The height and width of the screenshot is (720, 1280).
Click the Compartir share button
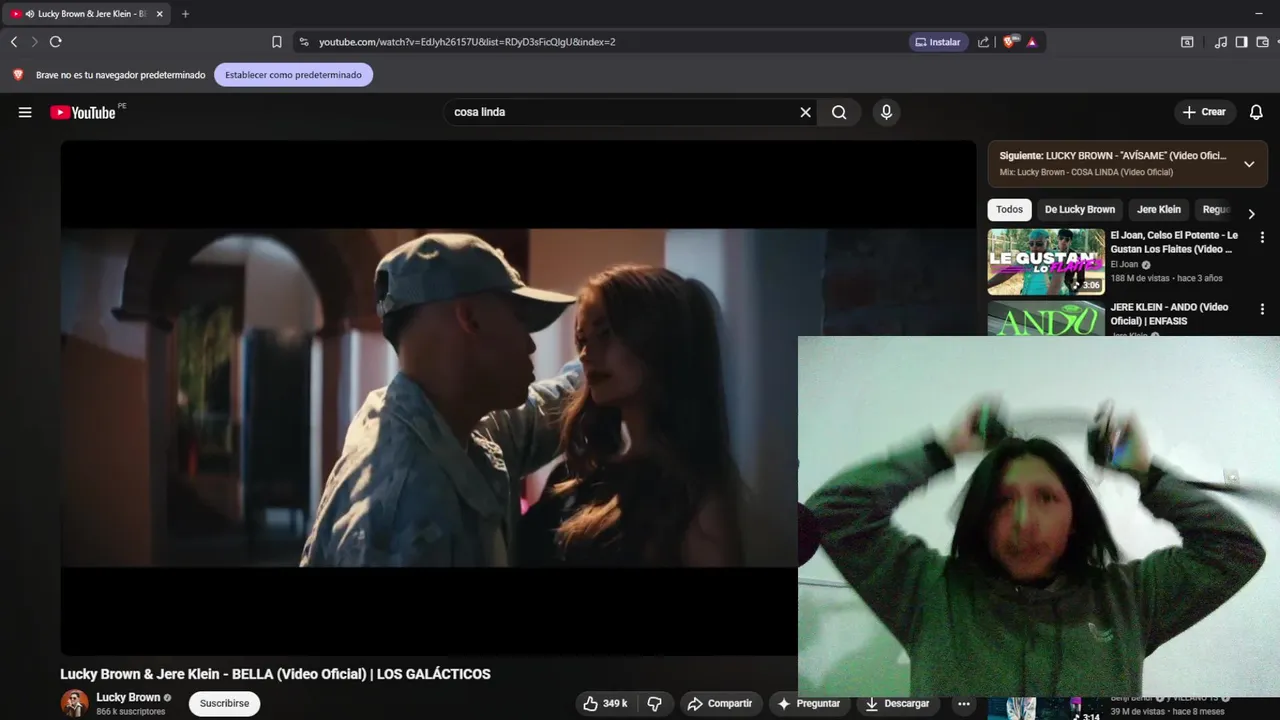pos(720,703)
